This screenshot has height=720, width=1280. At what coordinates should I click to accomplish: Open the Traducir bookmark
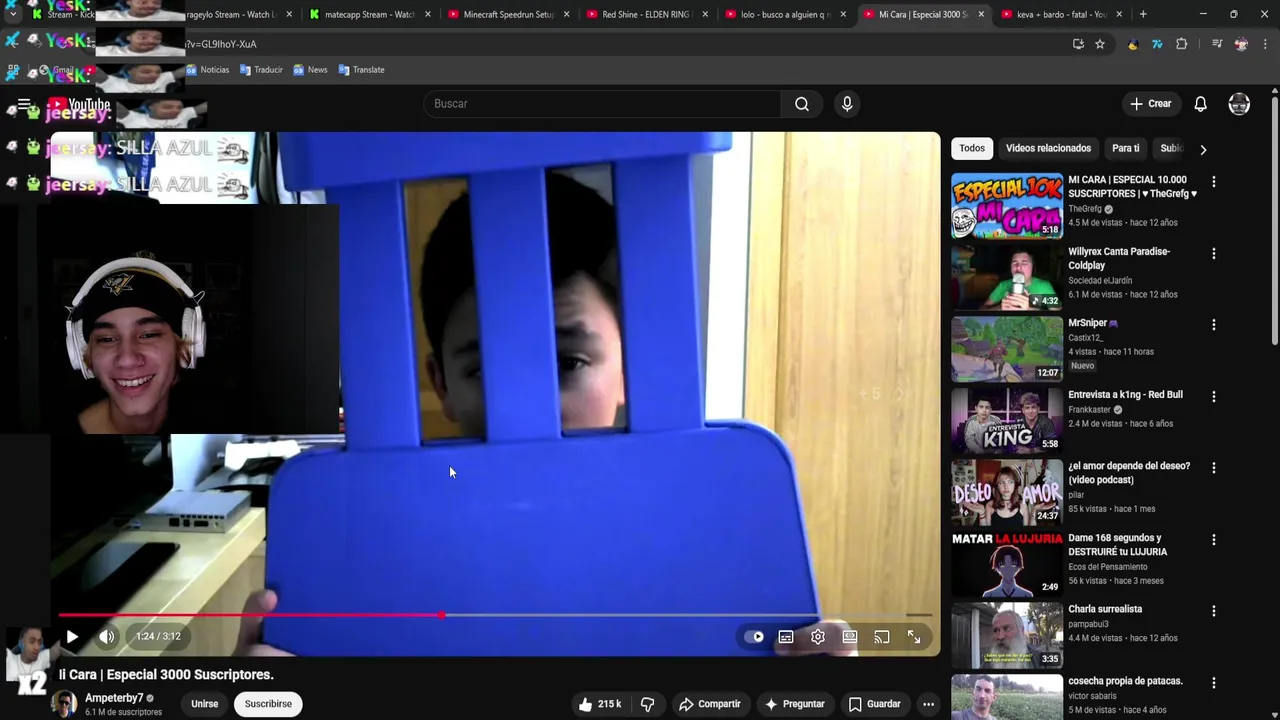tap(261, 70)
